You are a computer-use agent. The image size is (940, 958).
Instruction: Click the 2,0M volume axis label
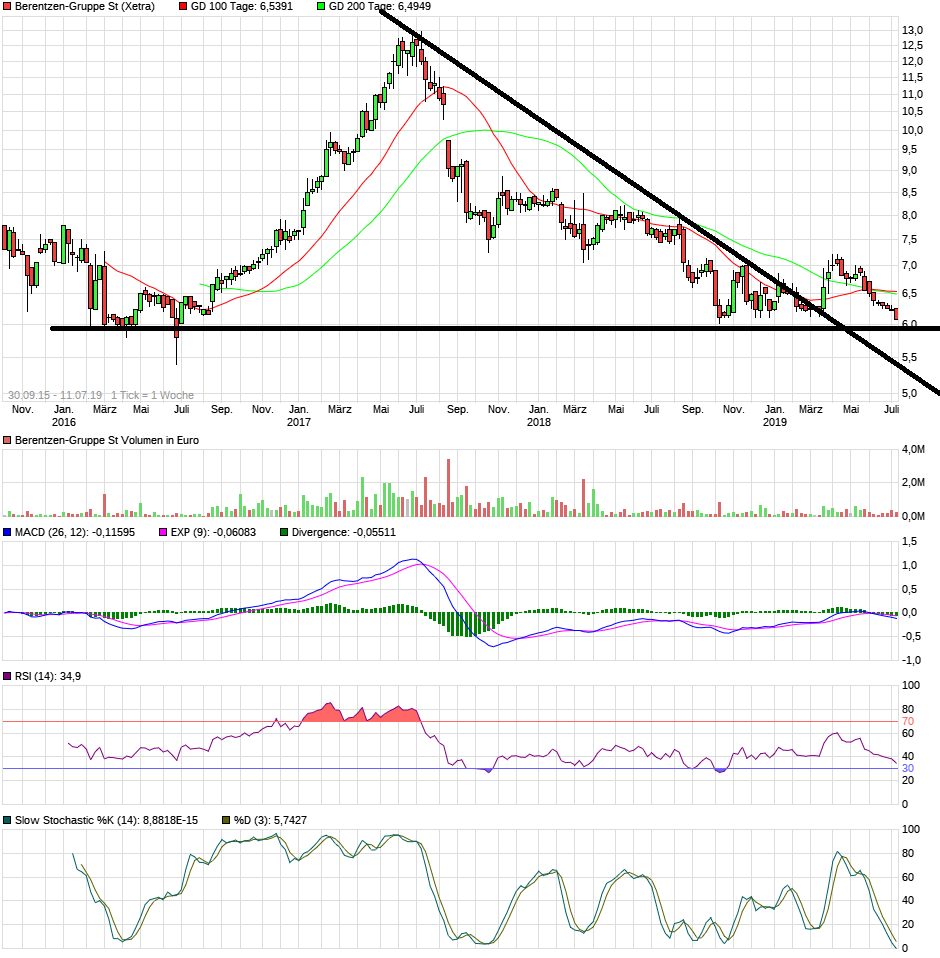pyautogui.click(x=913, y=483)
